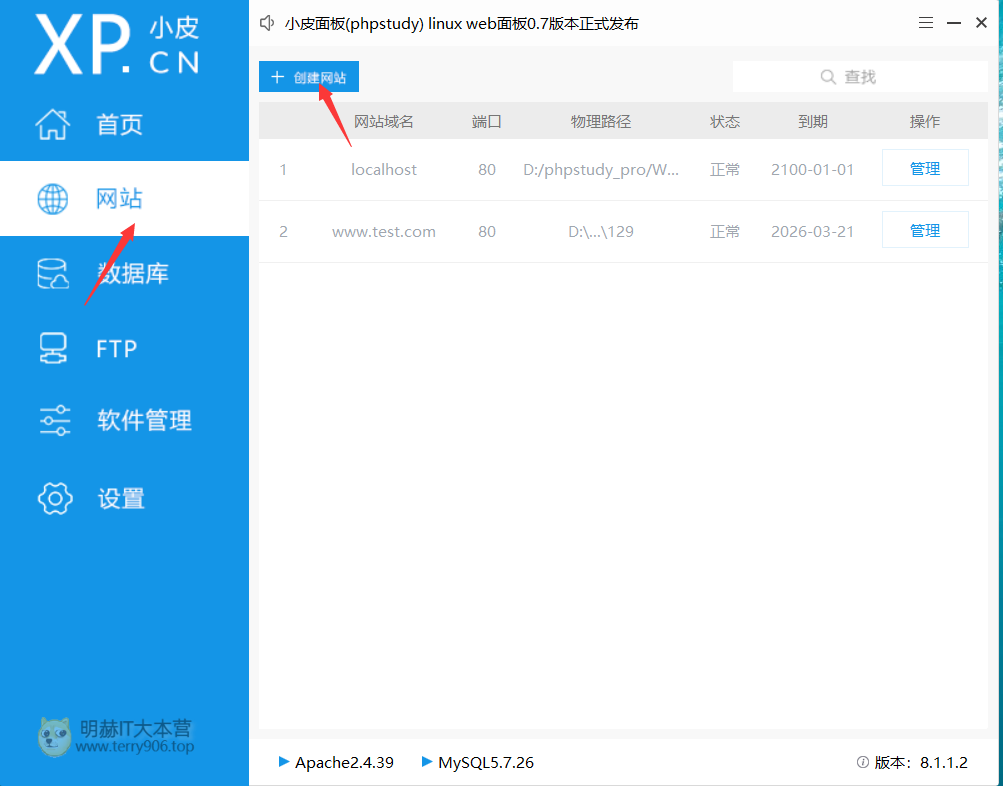Open 管理 for www.test.com
The width and height of the screenshot is (1003, 786).
pos(925,230)
